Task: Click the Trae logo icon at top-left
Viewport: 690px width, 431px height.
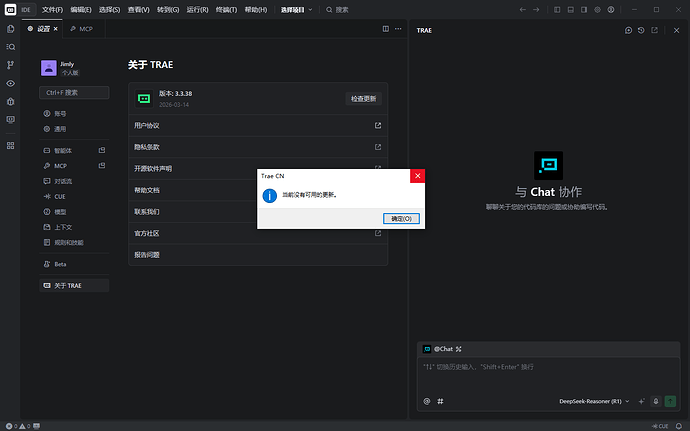Action: click(10, 10)
